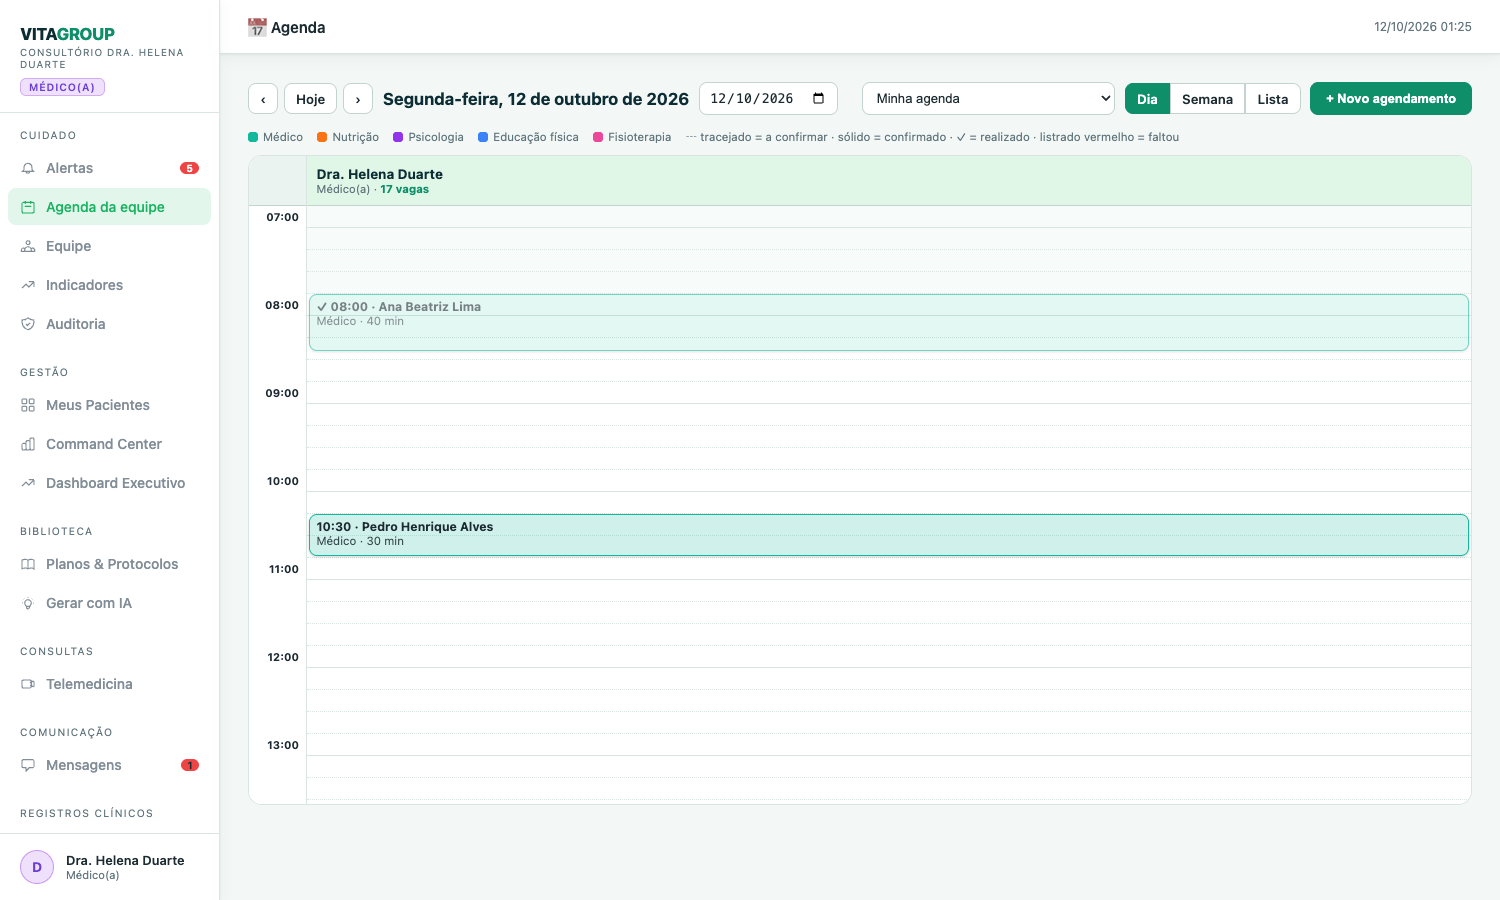
Task: Click the 07:00 time label
Action: click(x=282, y=217)
